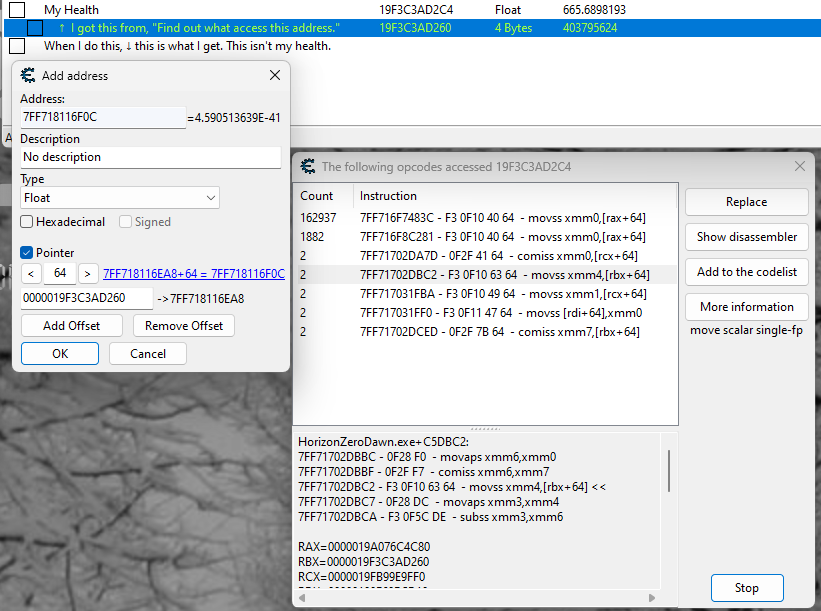Click My Health address 19F3C3AD2C4

[x=416, y=9]
